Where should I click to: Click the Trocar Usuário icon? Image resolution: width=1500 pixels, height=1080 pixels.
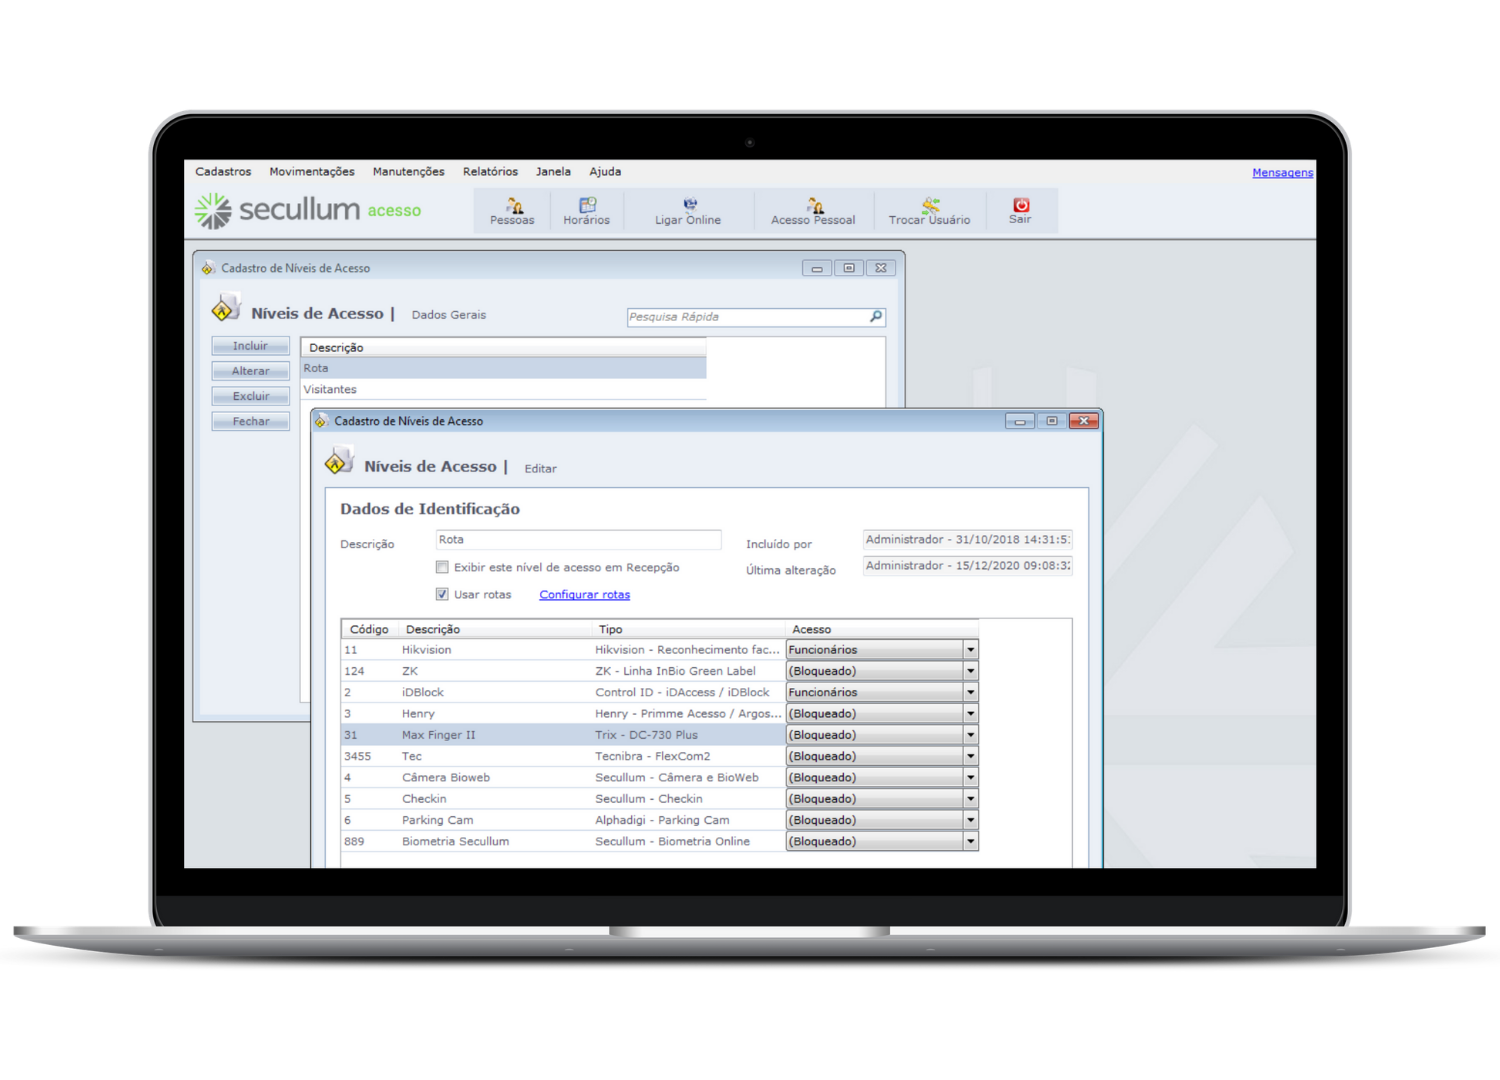929,210
